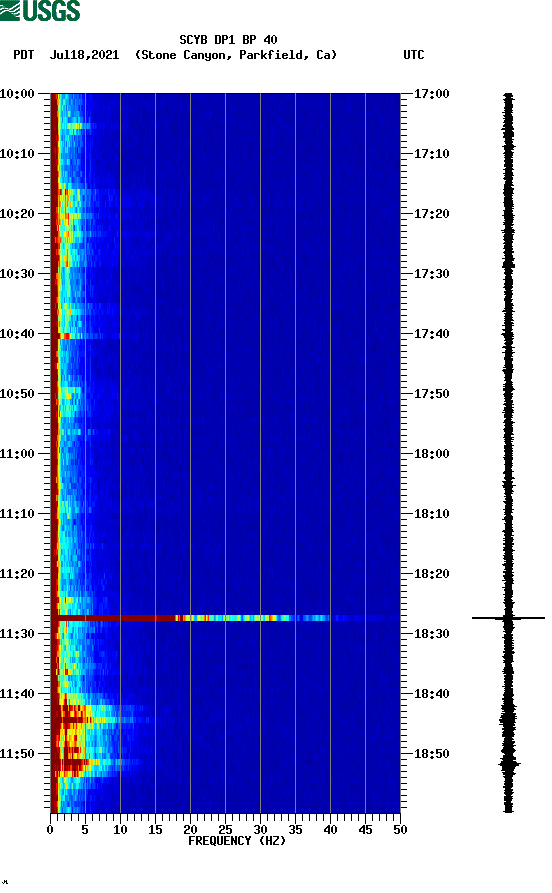
Task: Click the 10 Hz frequency axis label
Action: coord(120,830)
